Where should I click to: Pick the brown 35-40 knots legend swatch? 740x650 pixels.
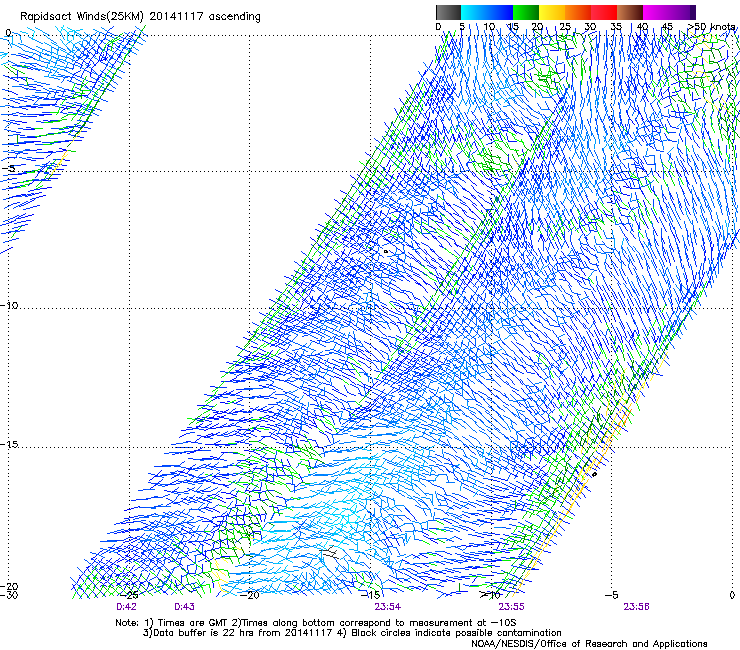click(x=630, y=12)
